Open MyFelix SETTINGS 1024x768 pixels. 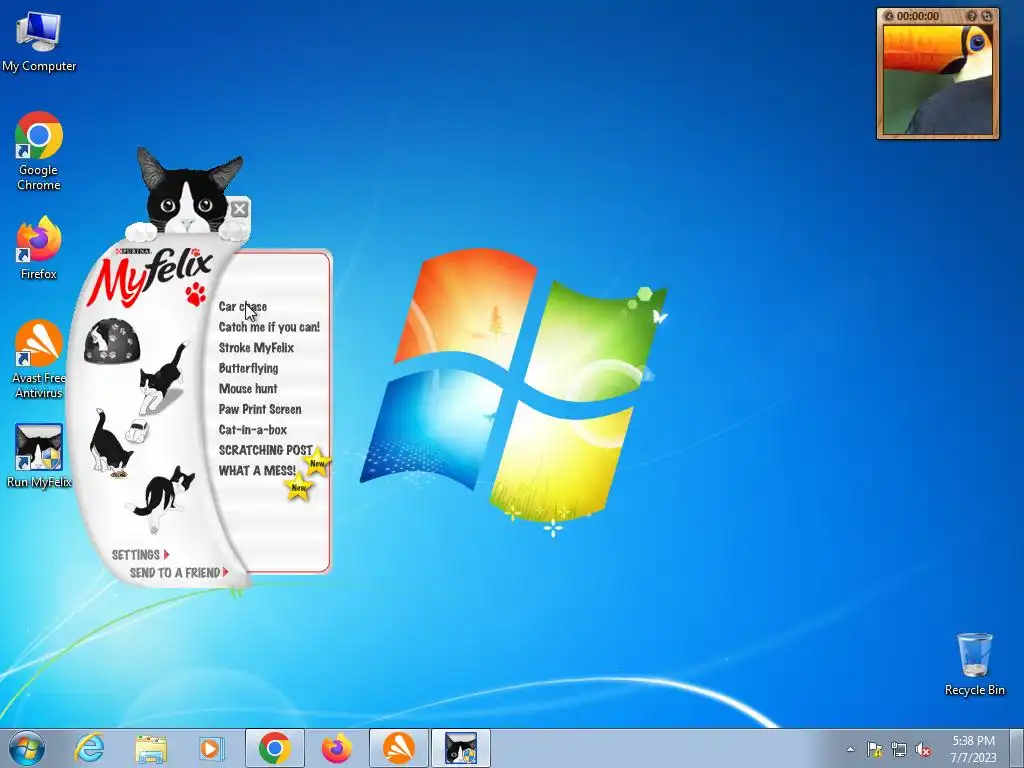(x=136, y=554)
